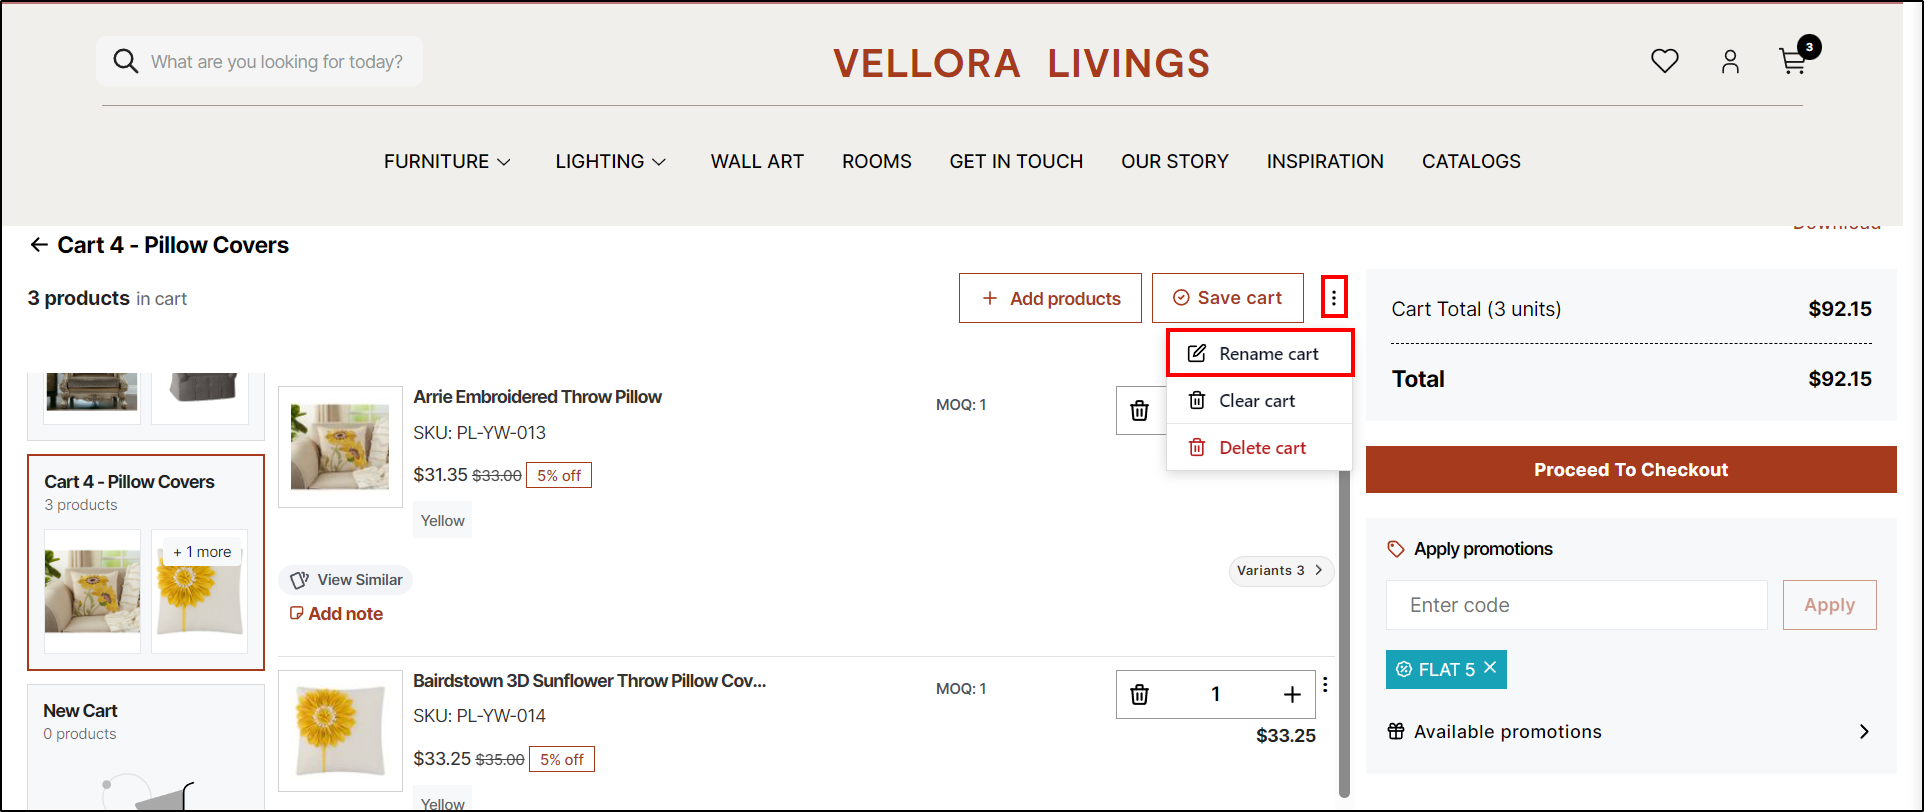Screen dimensions: 1924x812
Task: Go back using the arrow beside Cart 4
Action: click(39, 245)
